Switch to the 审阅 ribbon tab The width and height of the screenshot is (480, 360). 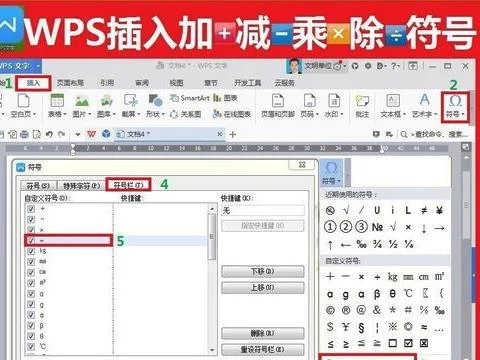[x=142, y=83]
